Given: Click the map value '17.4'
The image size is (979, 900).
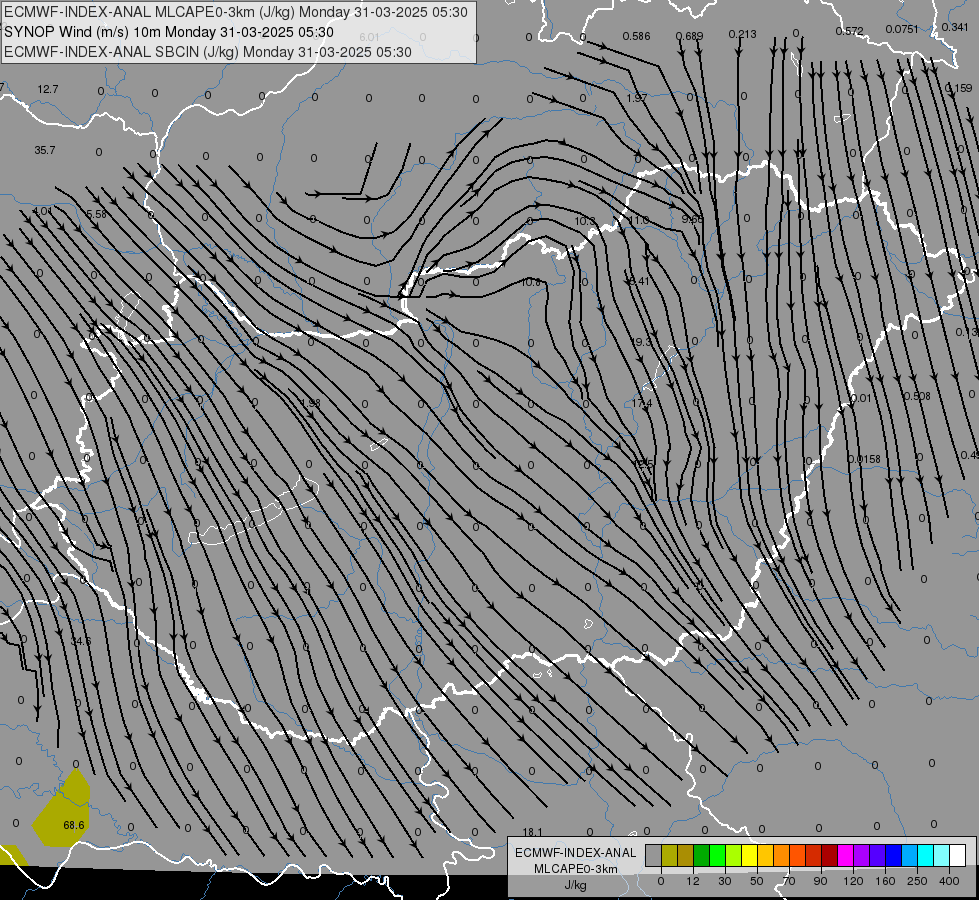Looking at the screenshot, I should tap(641, 403).
